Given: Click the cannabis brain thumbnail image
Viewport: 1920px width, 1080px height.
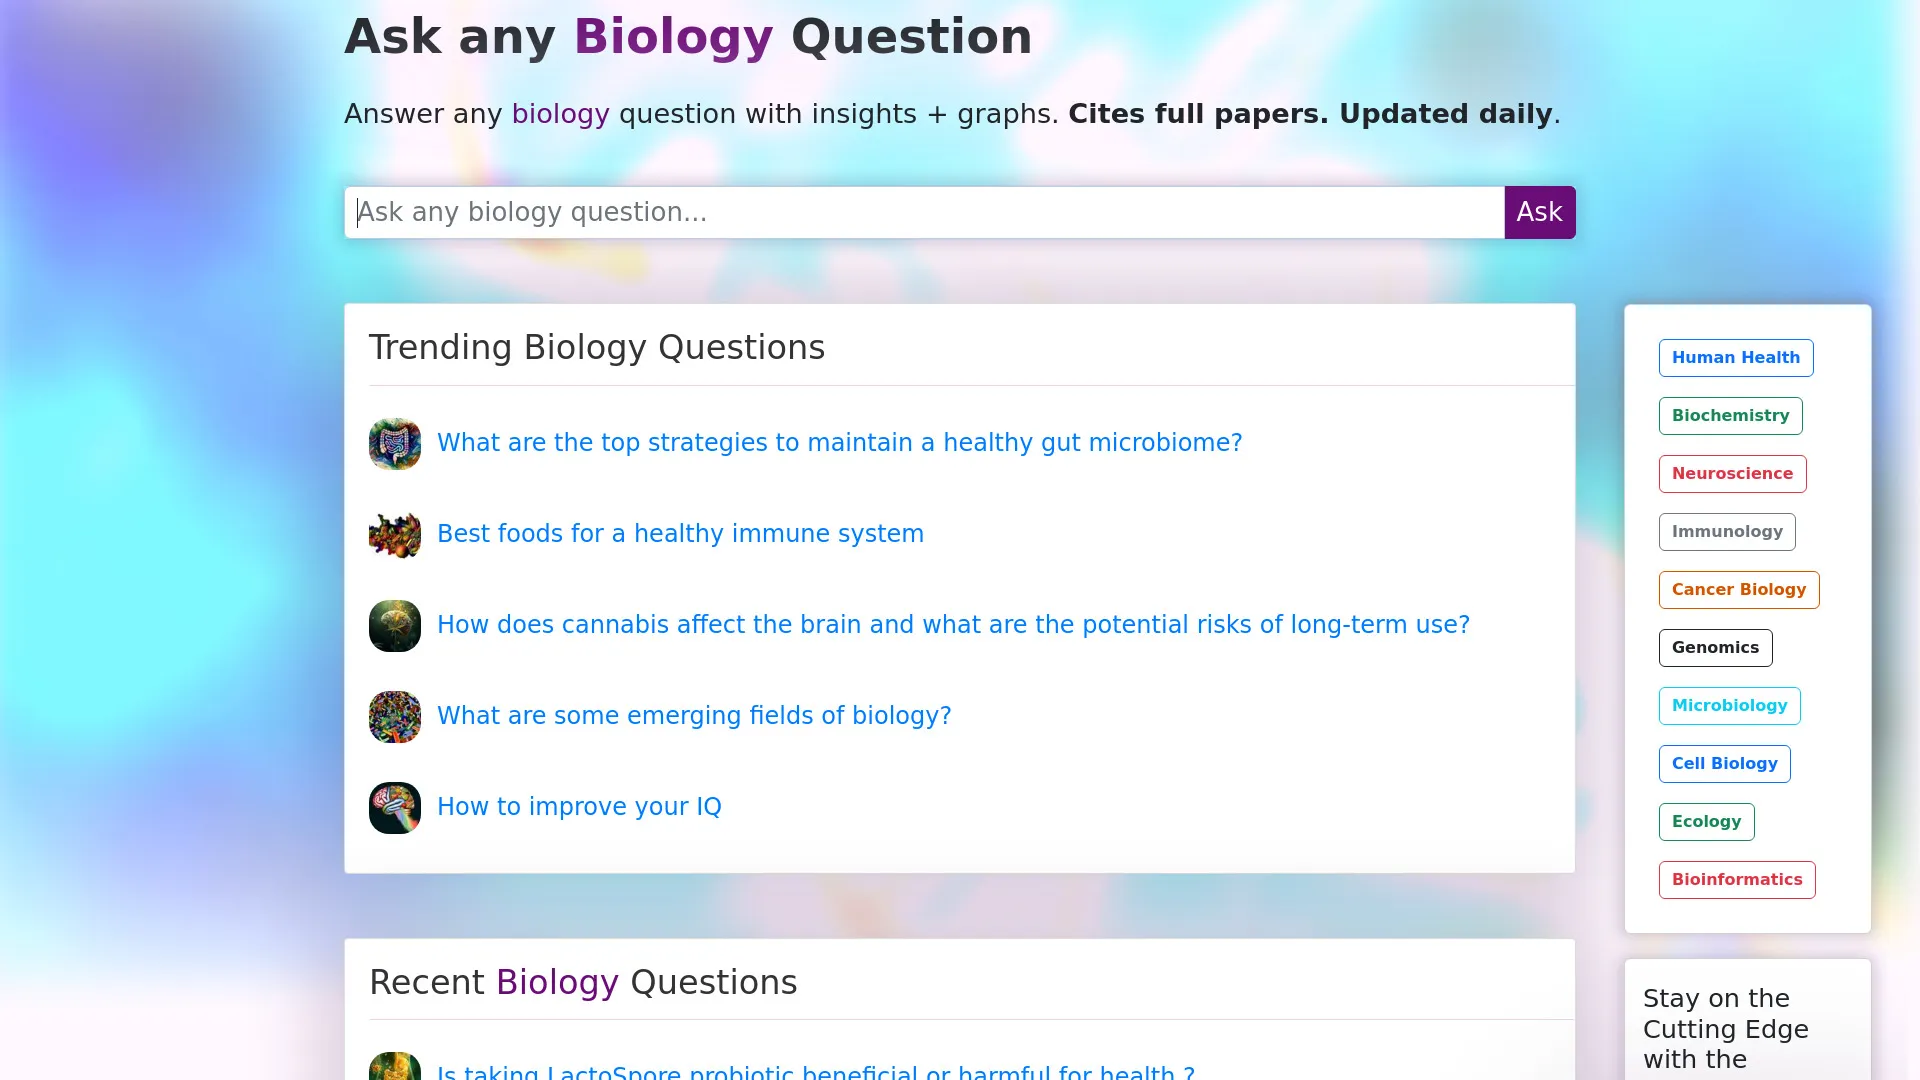Looking at the screenshot, I should [x=394, y=625].
